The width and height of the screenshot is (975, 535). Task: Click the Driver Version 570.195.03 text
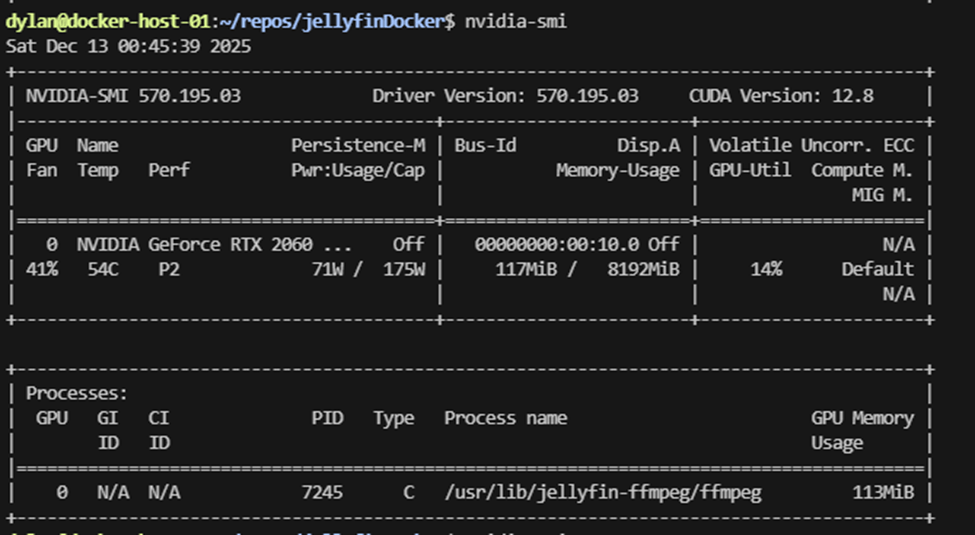505,96
